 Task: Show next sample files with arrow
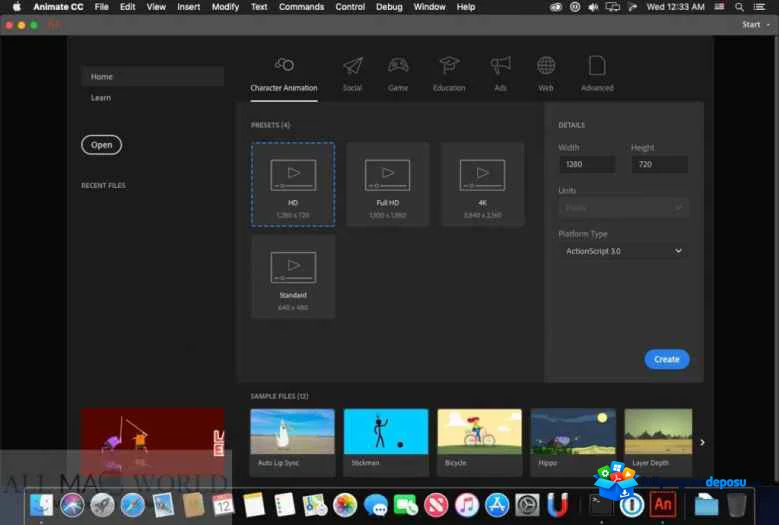[702, 442]
